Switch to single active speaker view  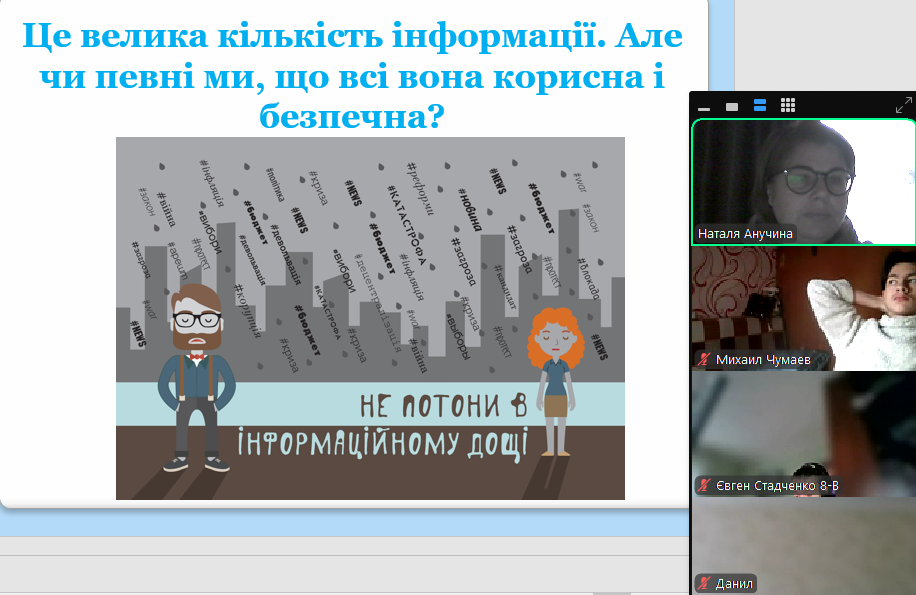pos(732,106)
